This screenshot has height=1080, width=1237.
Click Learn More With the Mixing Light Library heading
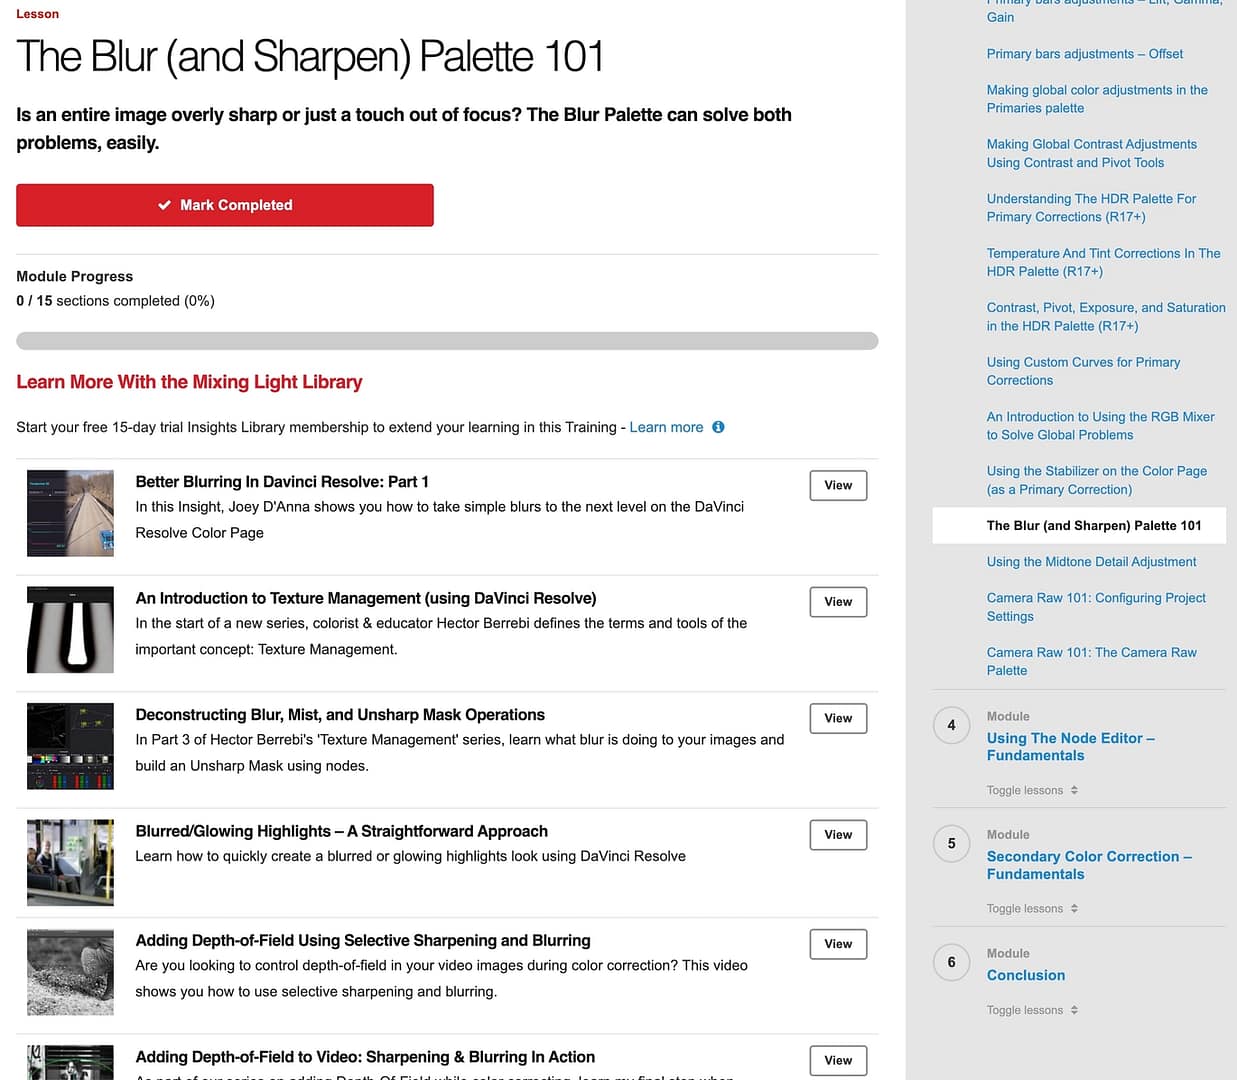pos(189,382)
